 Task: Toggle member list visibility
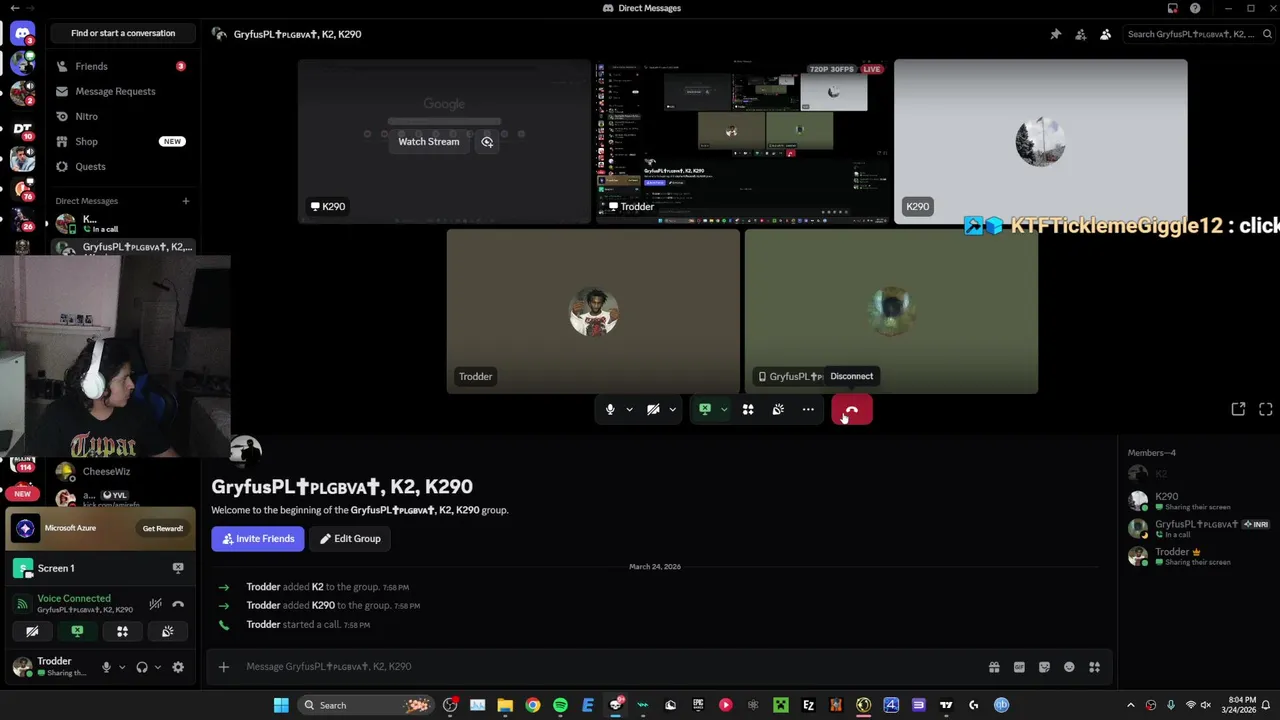1105,34
